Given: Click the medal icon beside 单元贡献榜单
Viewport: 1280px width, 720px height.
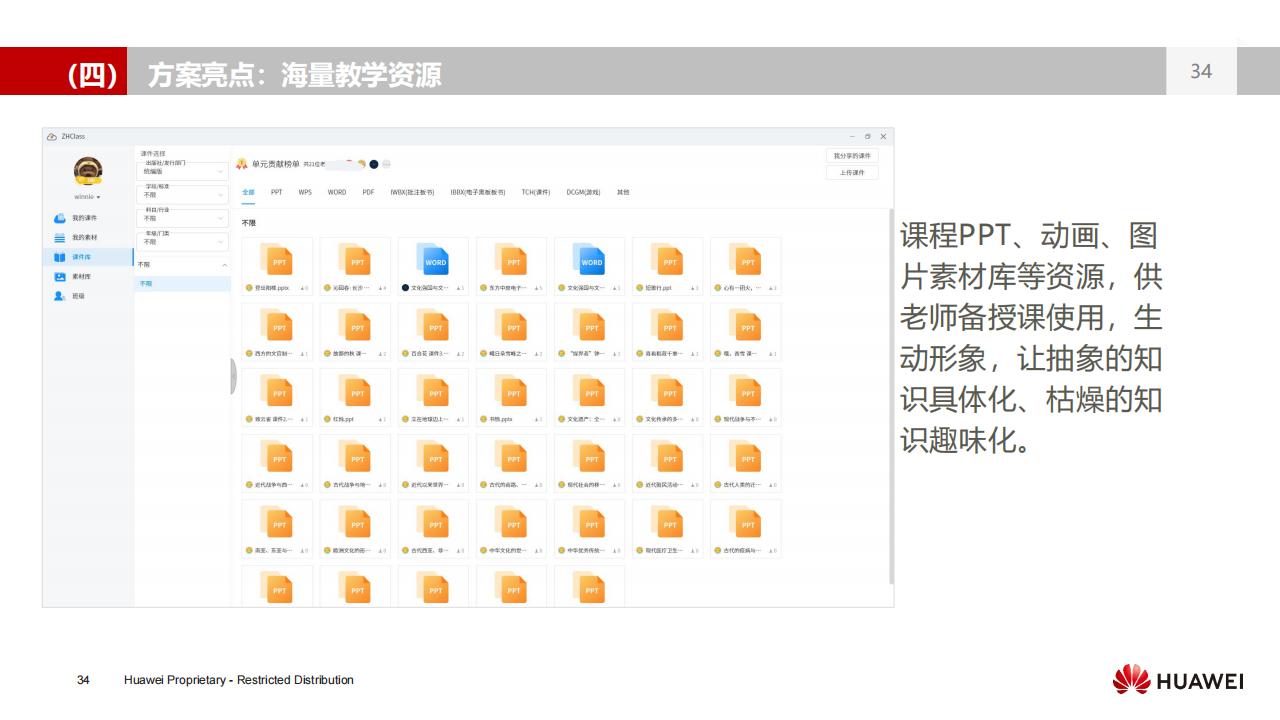Looking at the screenshot, I should pyautogui.click(x=240, y=164).
